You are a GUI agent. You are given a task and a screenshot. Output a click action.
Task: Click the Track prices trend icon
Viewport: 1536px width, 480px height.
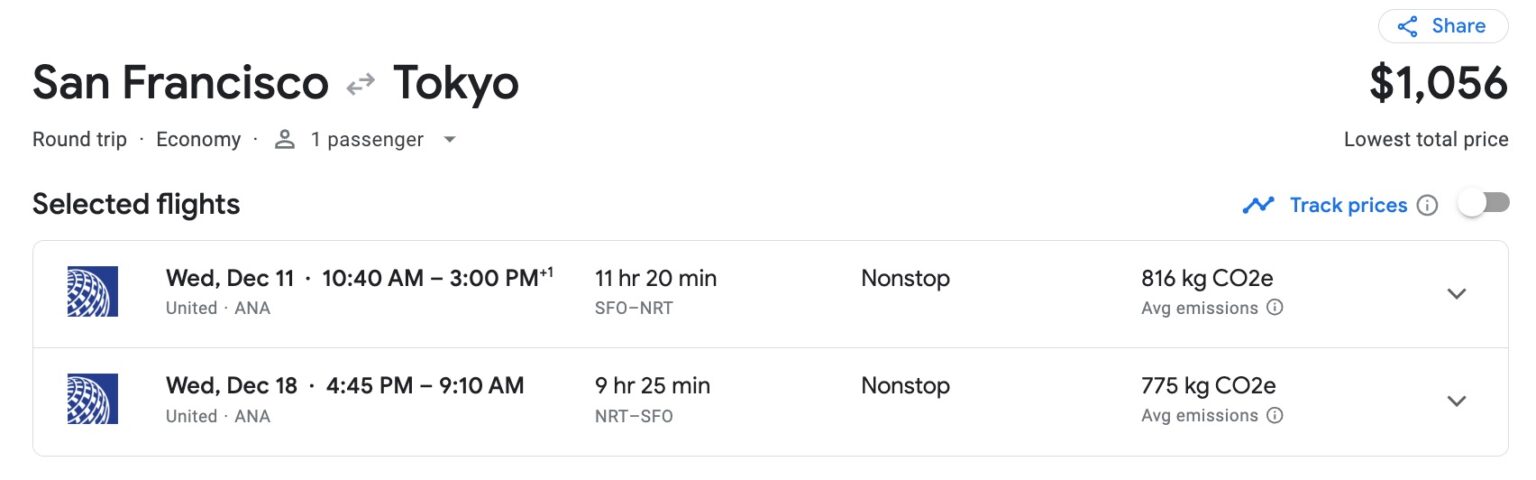(x=1258, y=205)
